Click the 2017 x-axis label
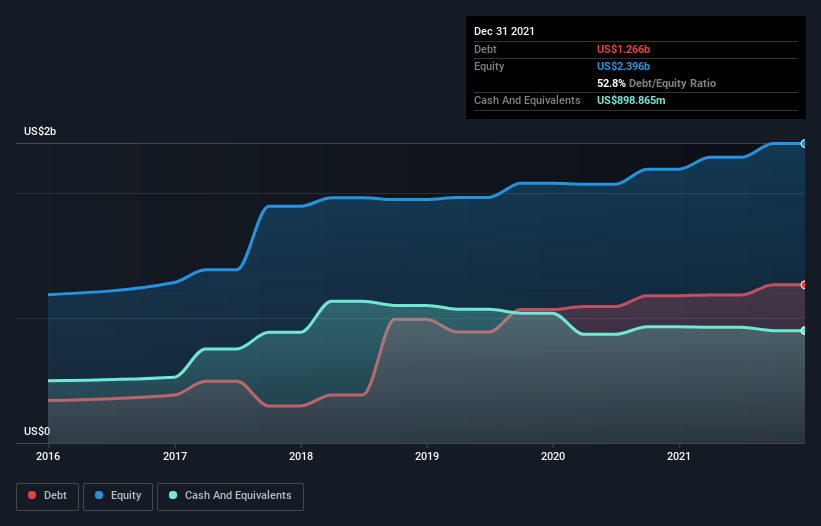Image resolution: width=821 pixels, height=526 pixels. pyautogui.click(x=175, y=456)
